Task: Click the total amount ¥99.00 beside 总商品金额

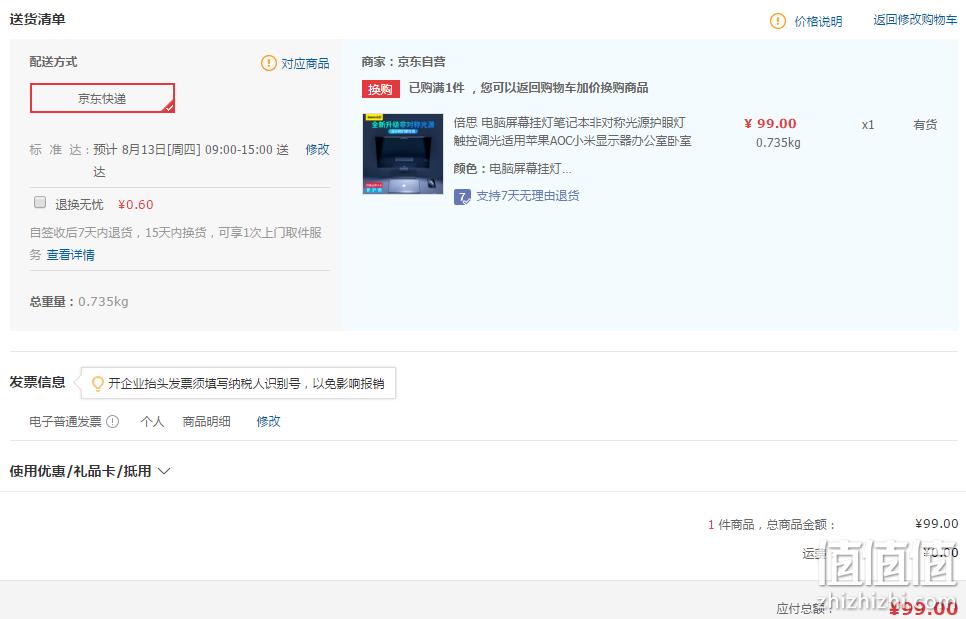Action: tap(936, 524)
